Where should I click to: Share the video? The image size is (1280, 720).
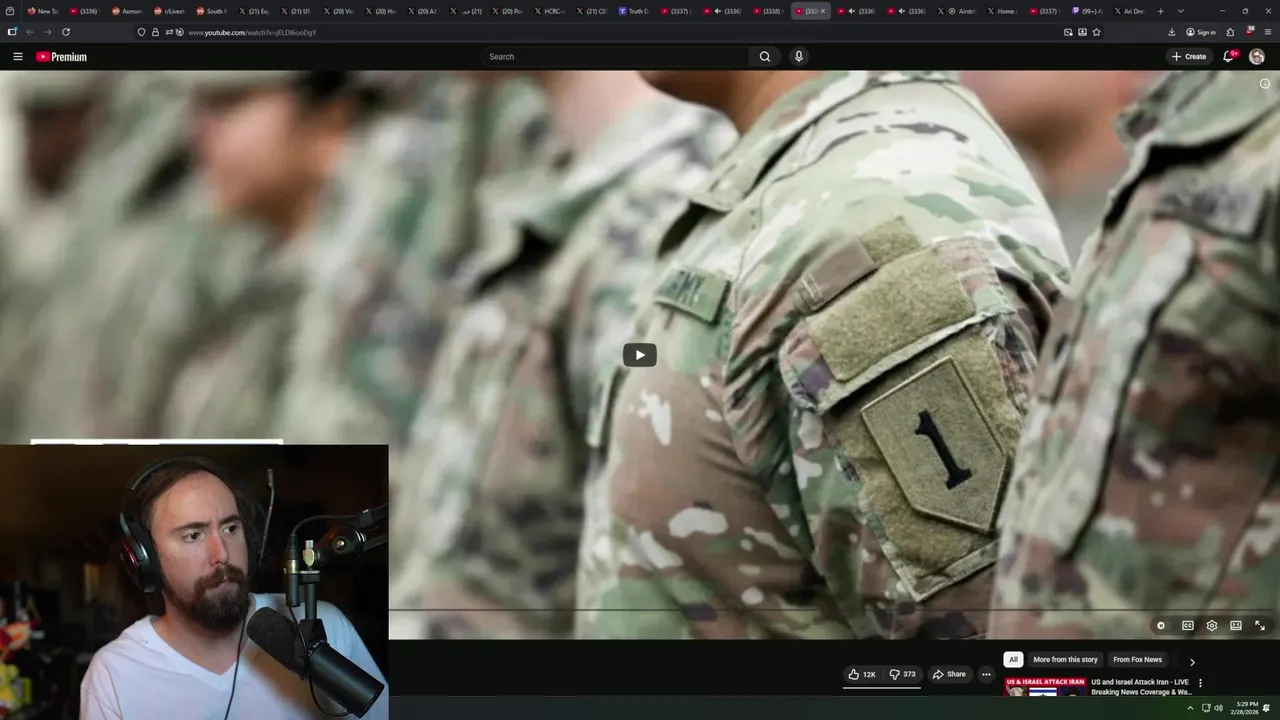click(949, 674)
